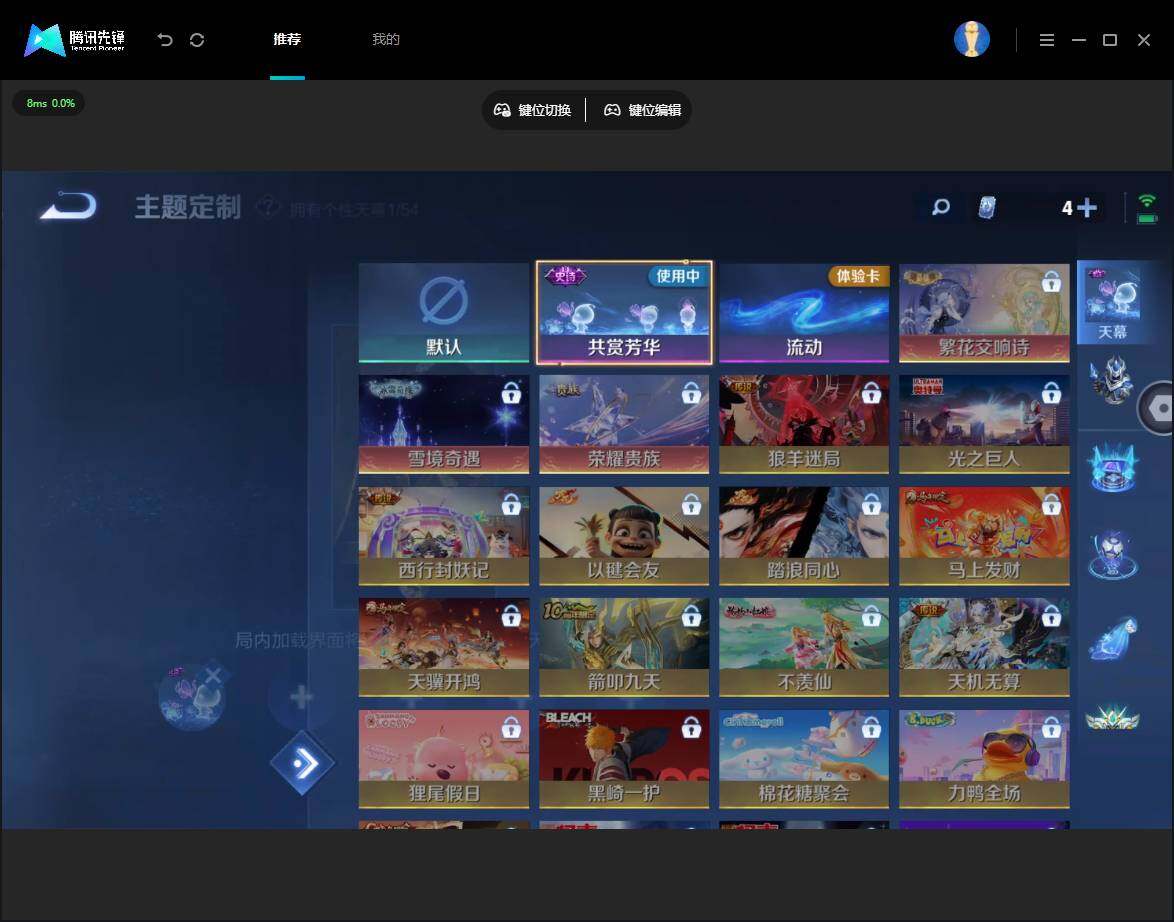Image resolution: width=1174 pixels, height=922 pixels.
Task: Open the 天幕 sidebar category
Action: tap(1112, 303)
